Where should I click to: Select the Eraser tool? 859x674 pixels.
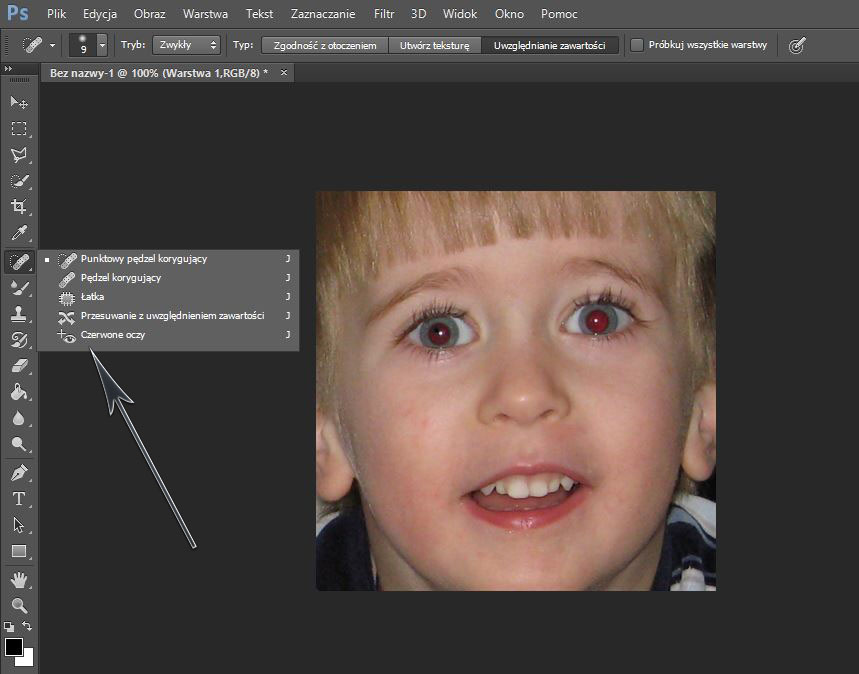pos(19,365)
